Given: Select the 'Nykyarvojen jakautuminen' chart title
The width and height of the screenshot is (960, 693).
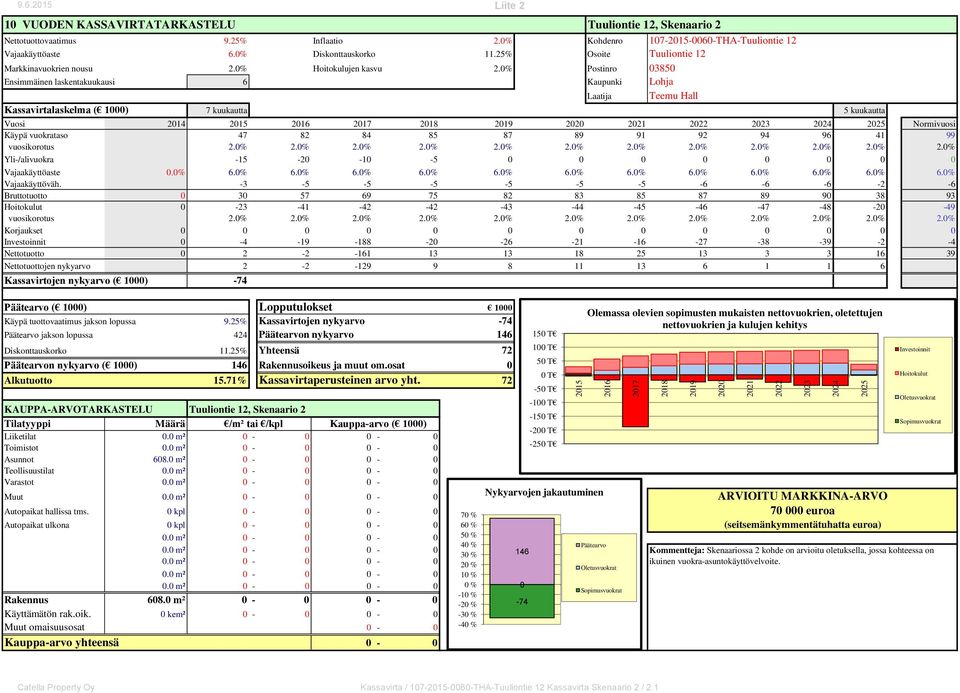Looking at the screenshot, I should pos(544,492).
